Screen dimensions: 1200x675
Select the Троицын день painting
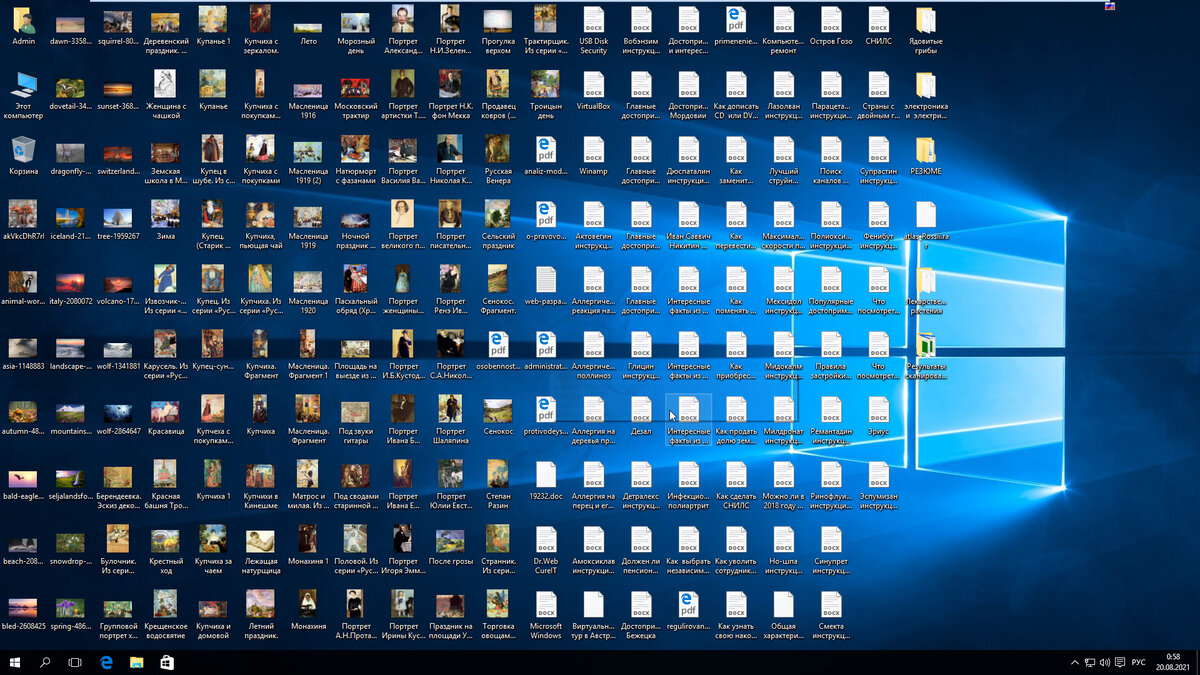tap(545, 85)
